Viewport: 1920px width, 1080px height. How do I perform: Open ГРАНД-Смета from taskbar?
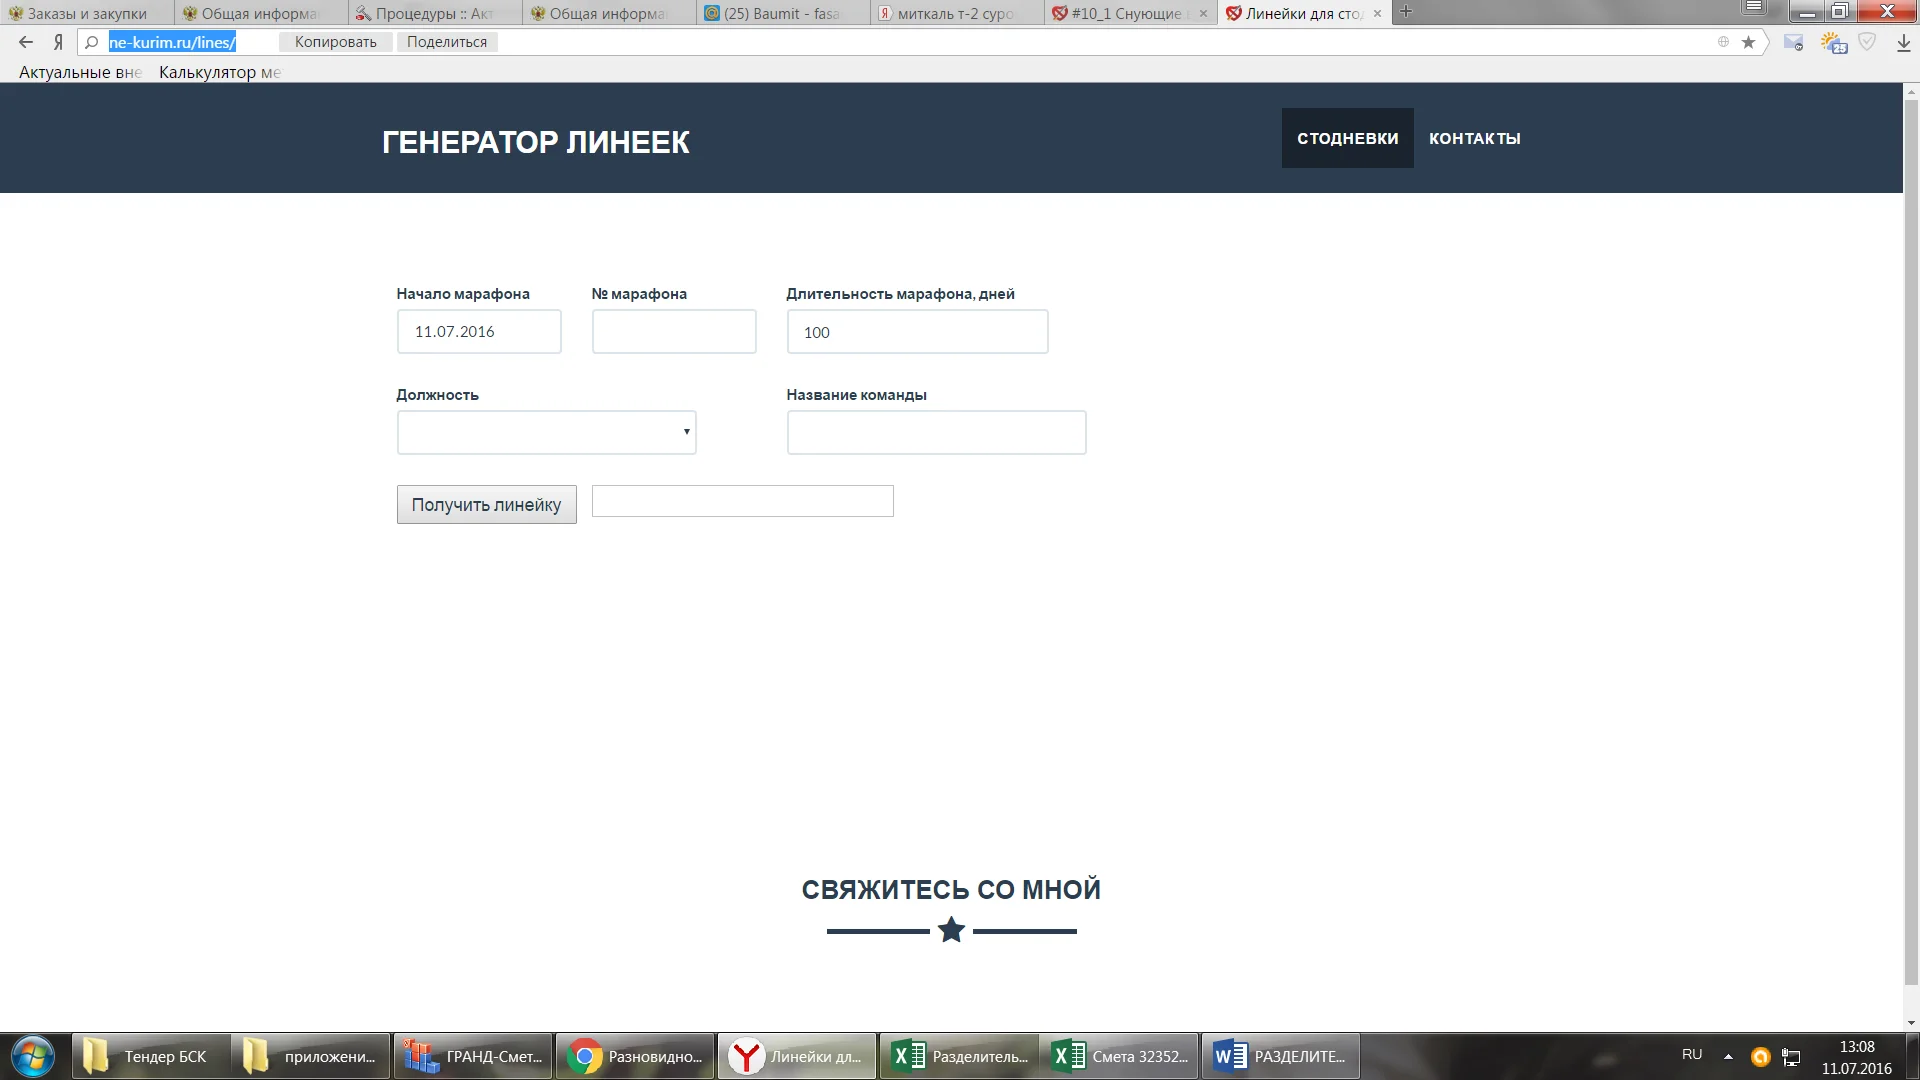473,1056
